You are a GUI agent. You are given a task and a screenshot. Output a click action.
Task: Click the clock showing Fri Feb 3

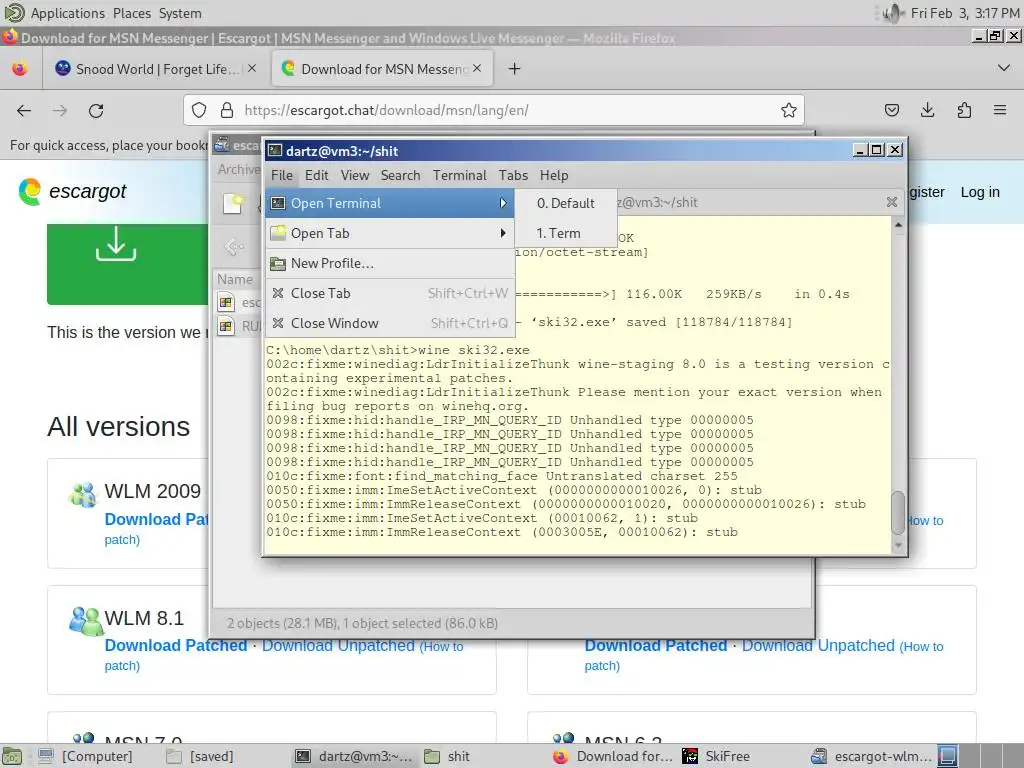965,13
